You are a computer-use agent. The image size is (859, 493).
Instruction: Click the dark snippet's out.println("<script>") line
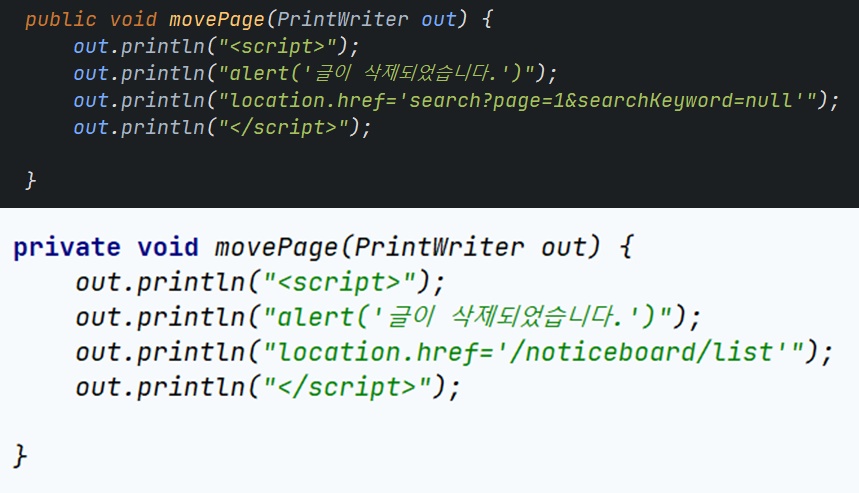tap(216, 47)
